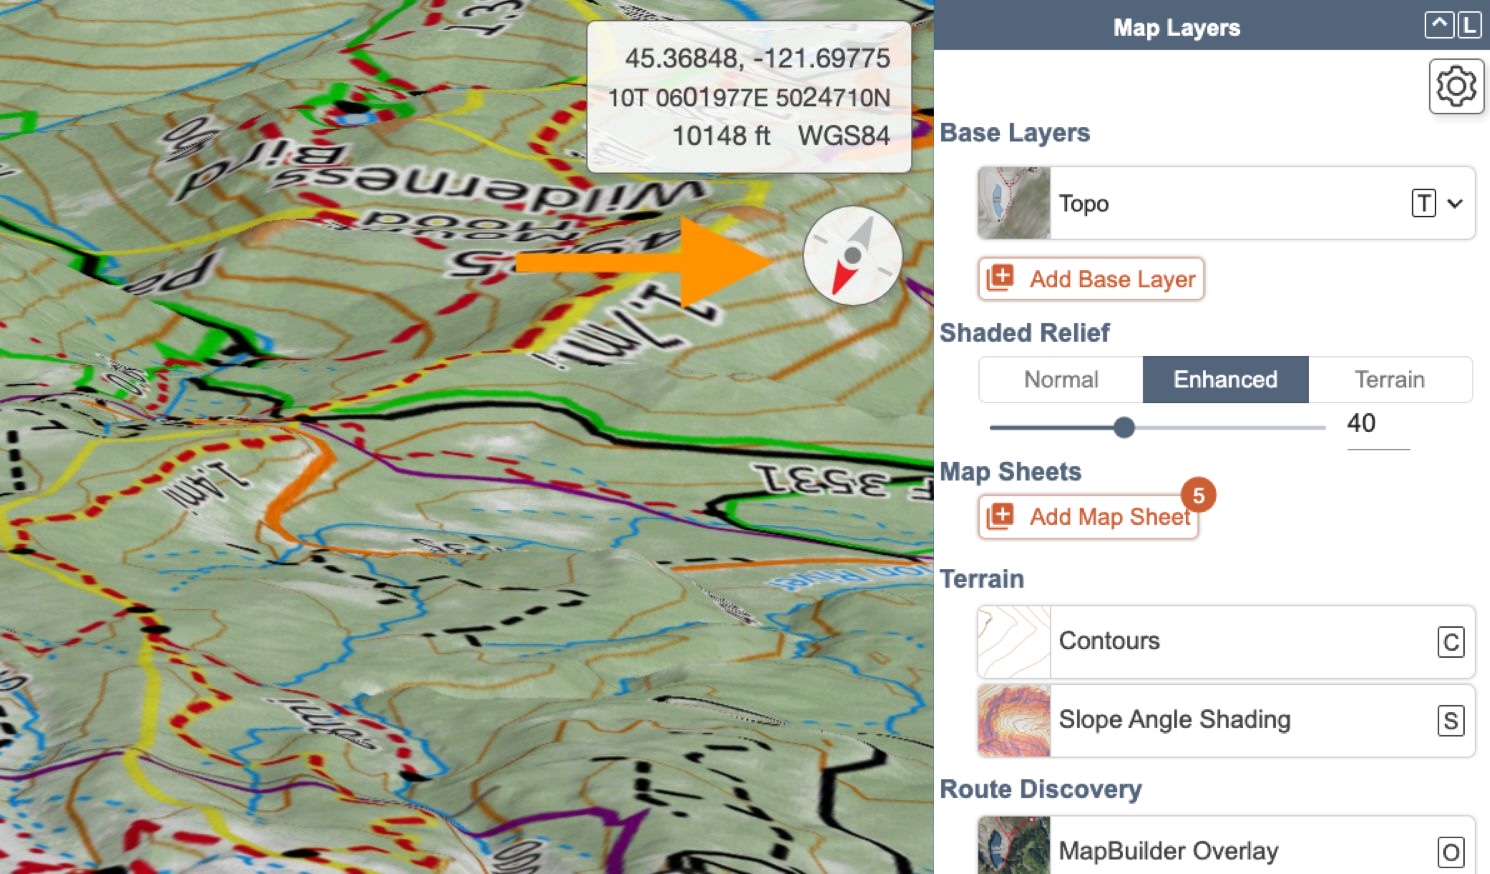Enable Terrain shaded relief mode
Viewport: 1490px width, 874px height.
[x=1390, y=379]
